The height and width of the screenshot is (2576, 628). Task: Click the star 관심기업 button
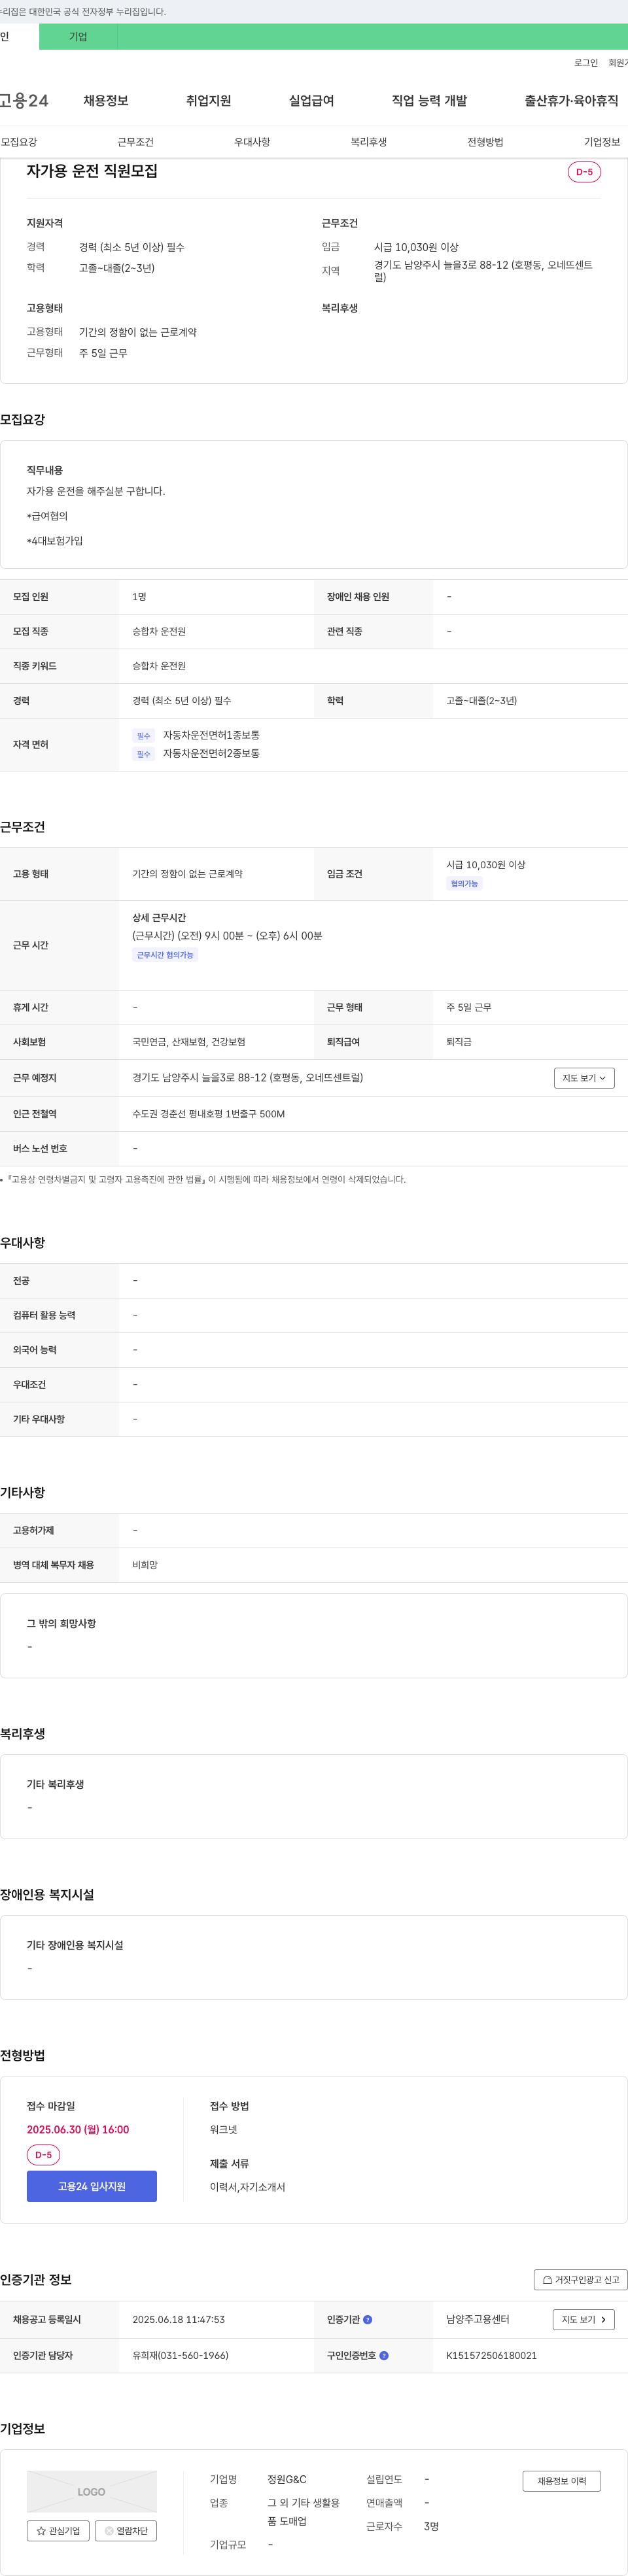click(x=58, y=2530)
